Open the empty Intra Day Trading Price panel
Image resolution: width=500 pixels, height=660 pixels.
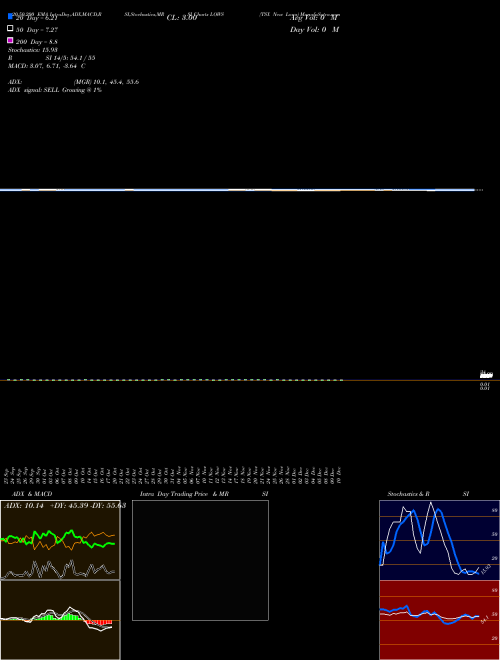pyautogui.click(x=200, y=560)
